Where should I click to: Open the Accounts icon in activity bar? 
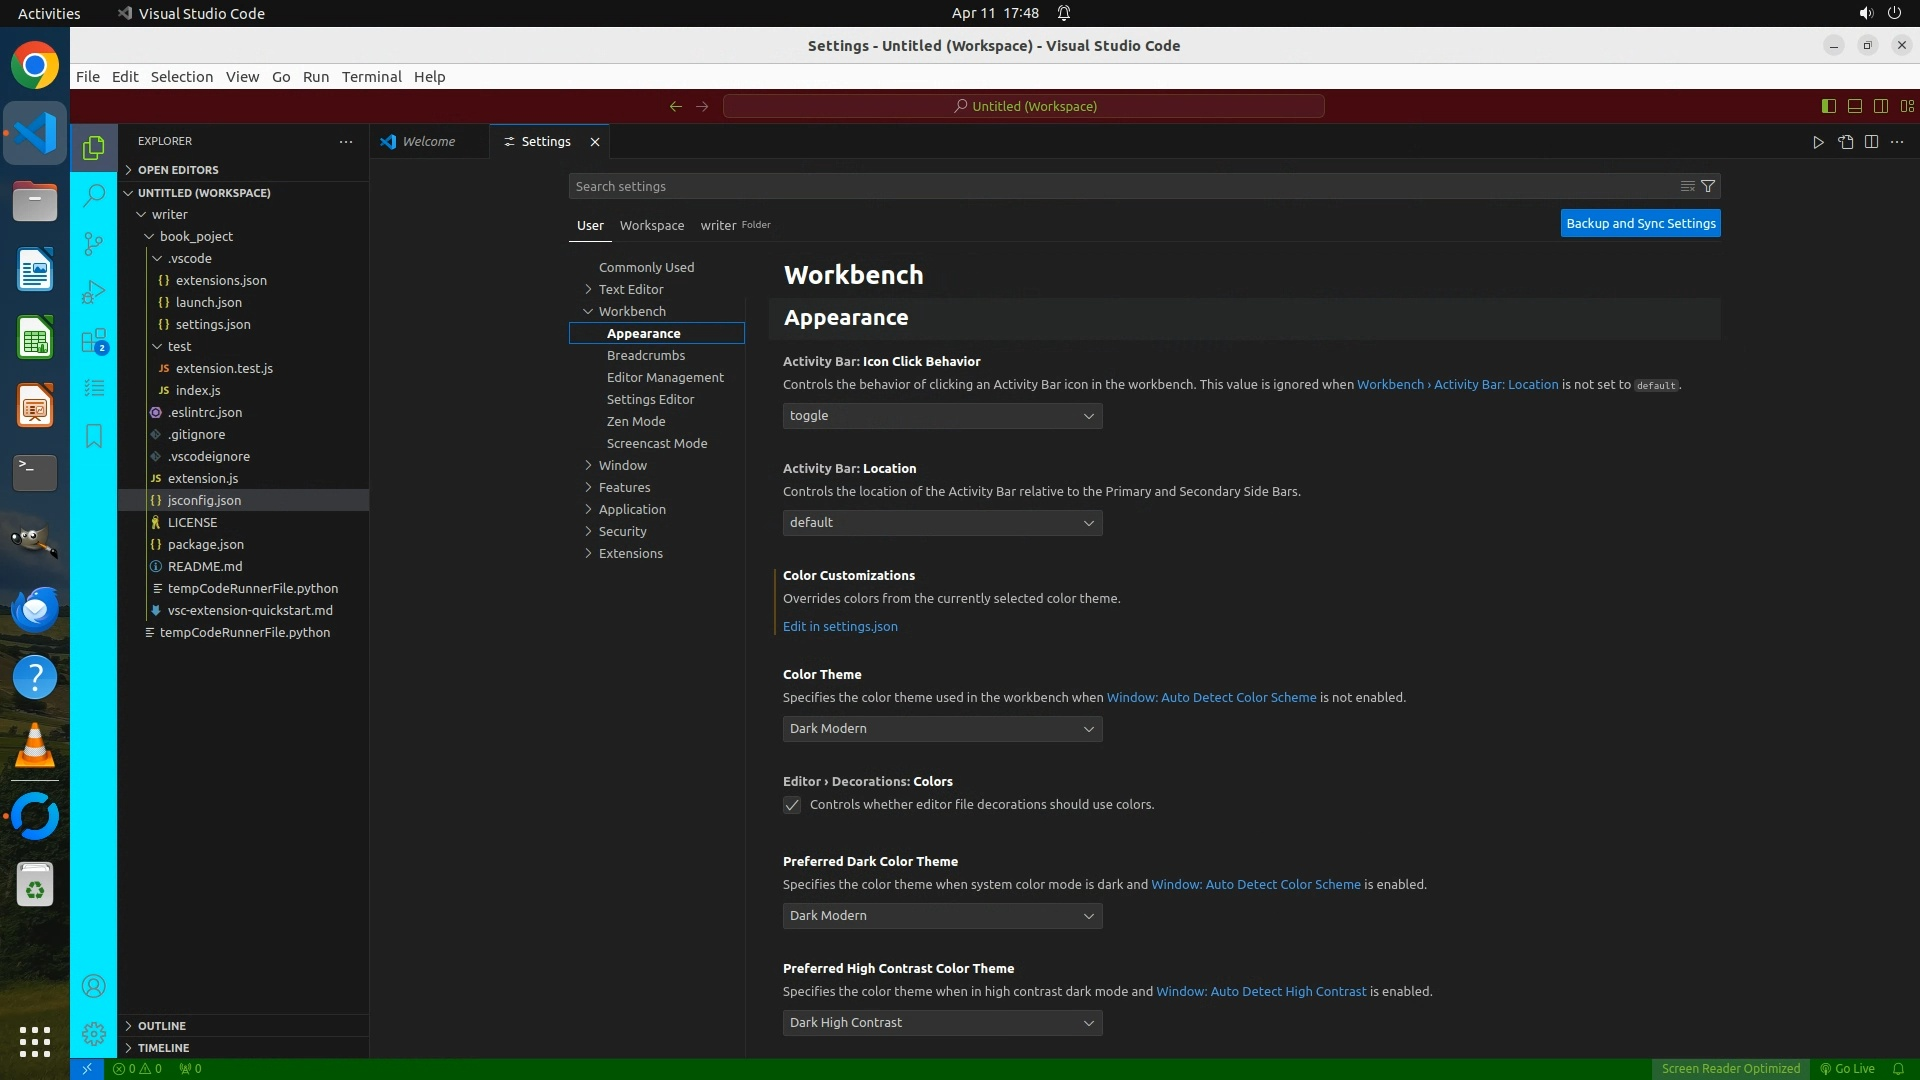[93, 986]
